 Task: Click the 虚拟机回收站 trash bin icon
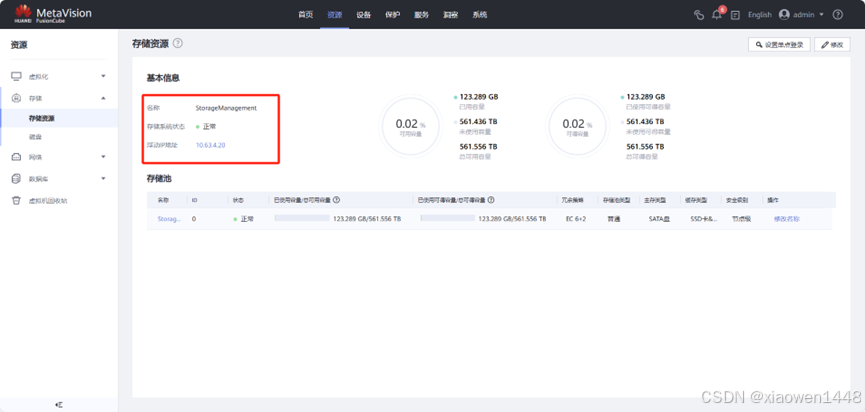coord(17,201)
